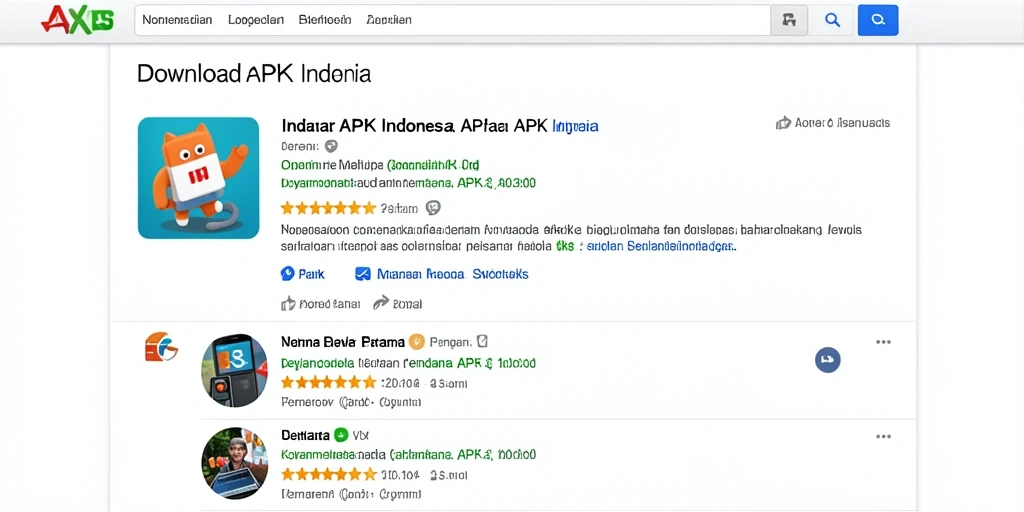Click the orange-blue shield icon left of results
This screenshot has height=512, width=1024.
pos(161,347)
